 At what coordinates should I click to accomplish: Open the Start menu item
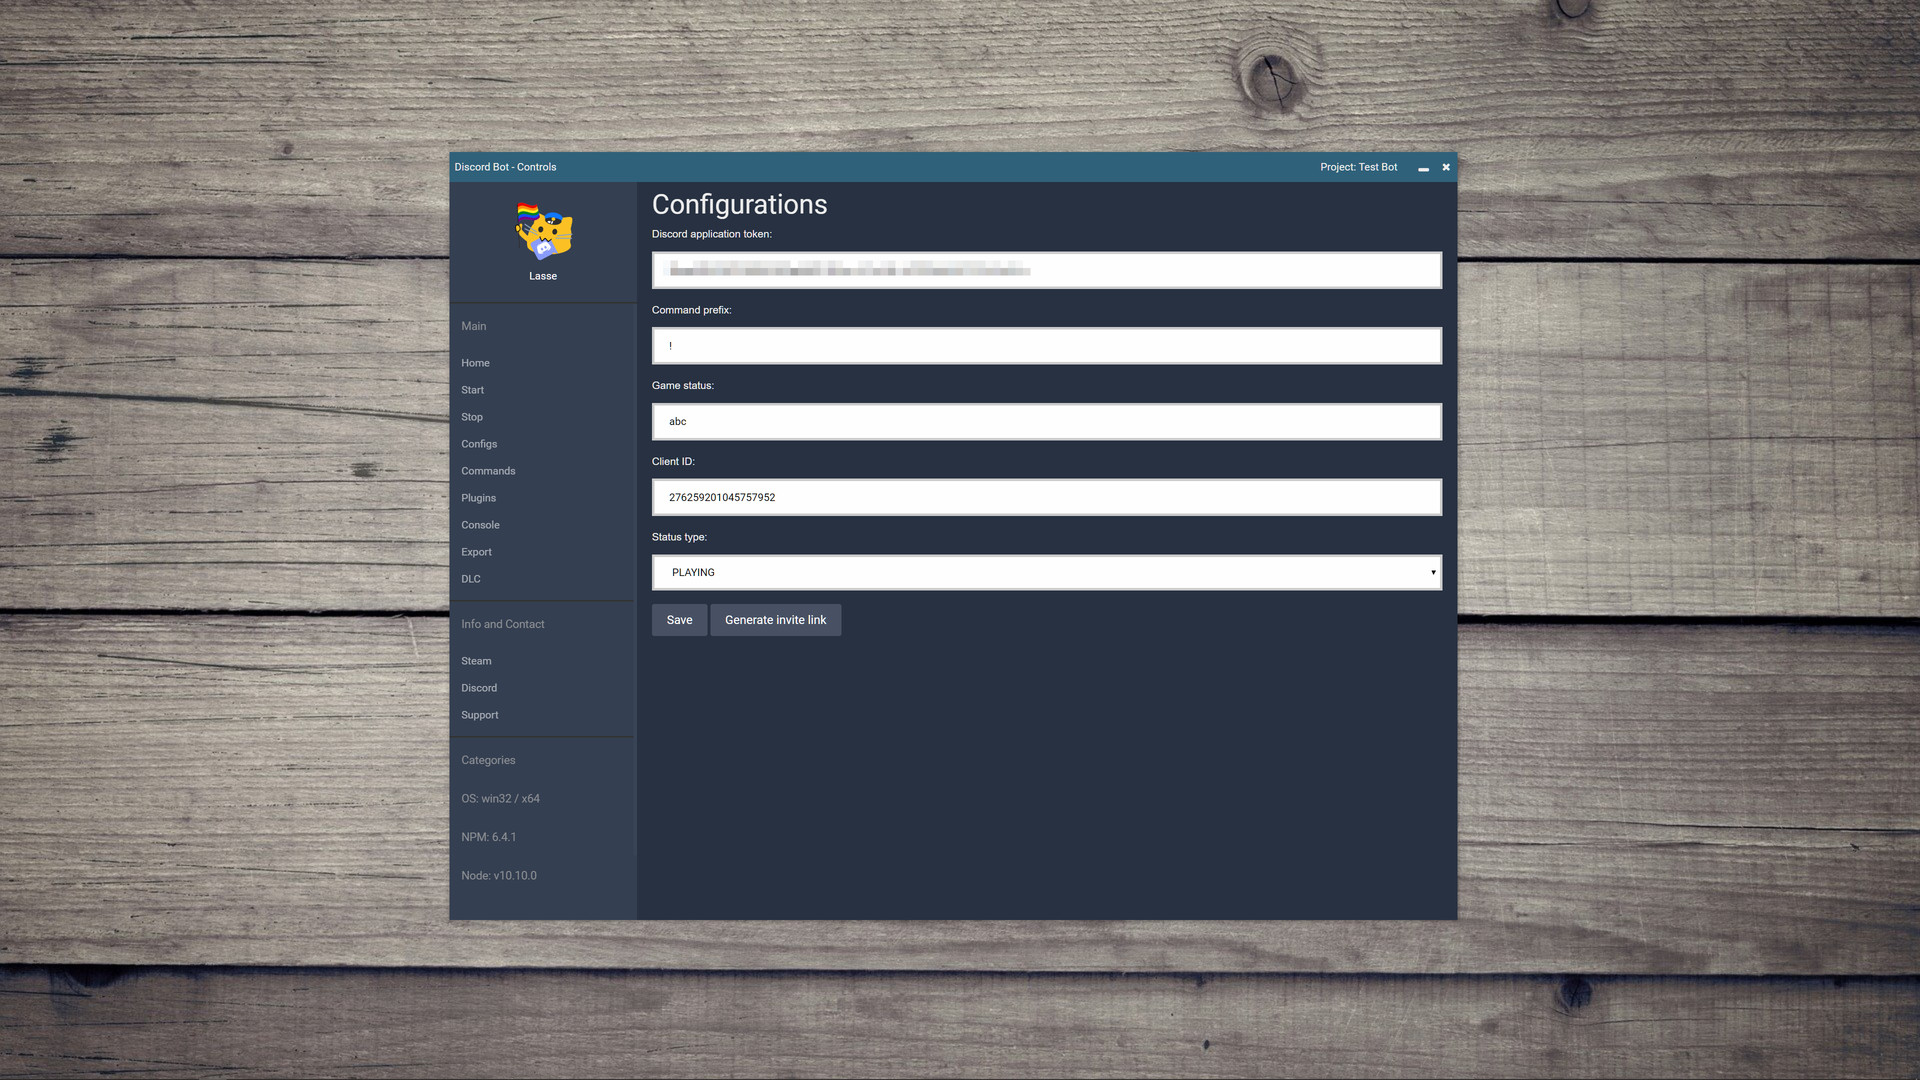[x=472, y=390]
